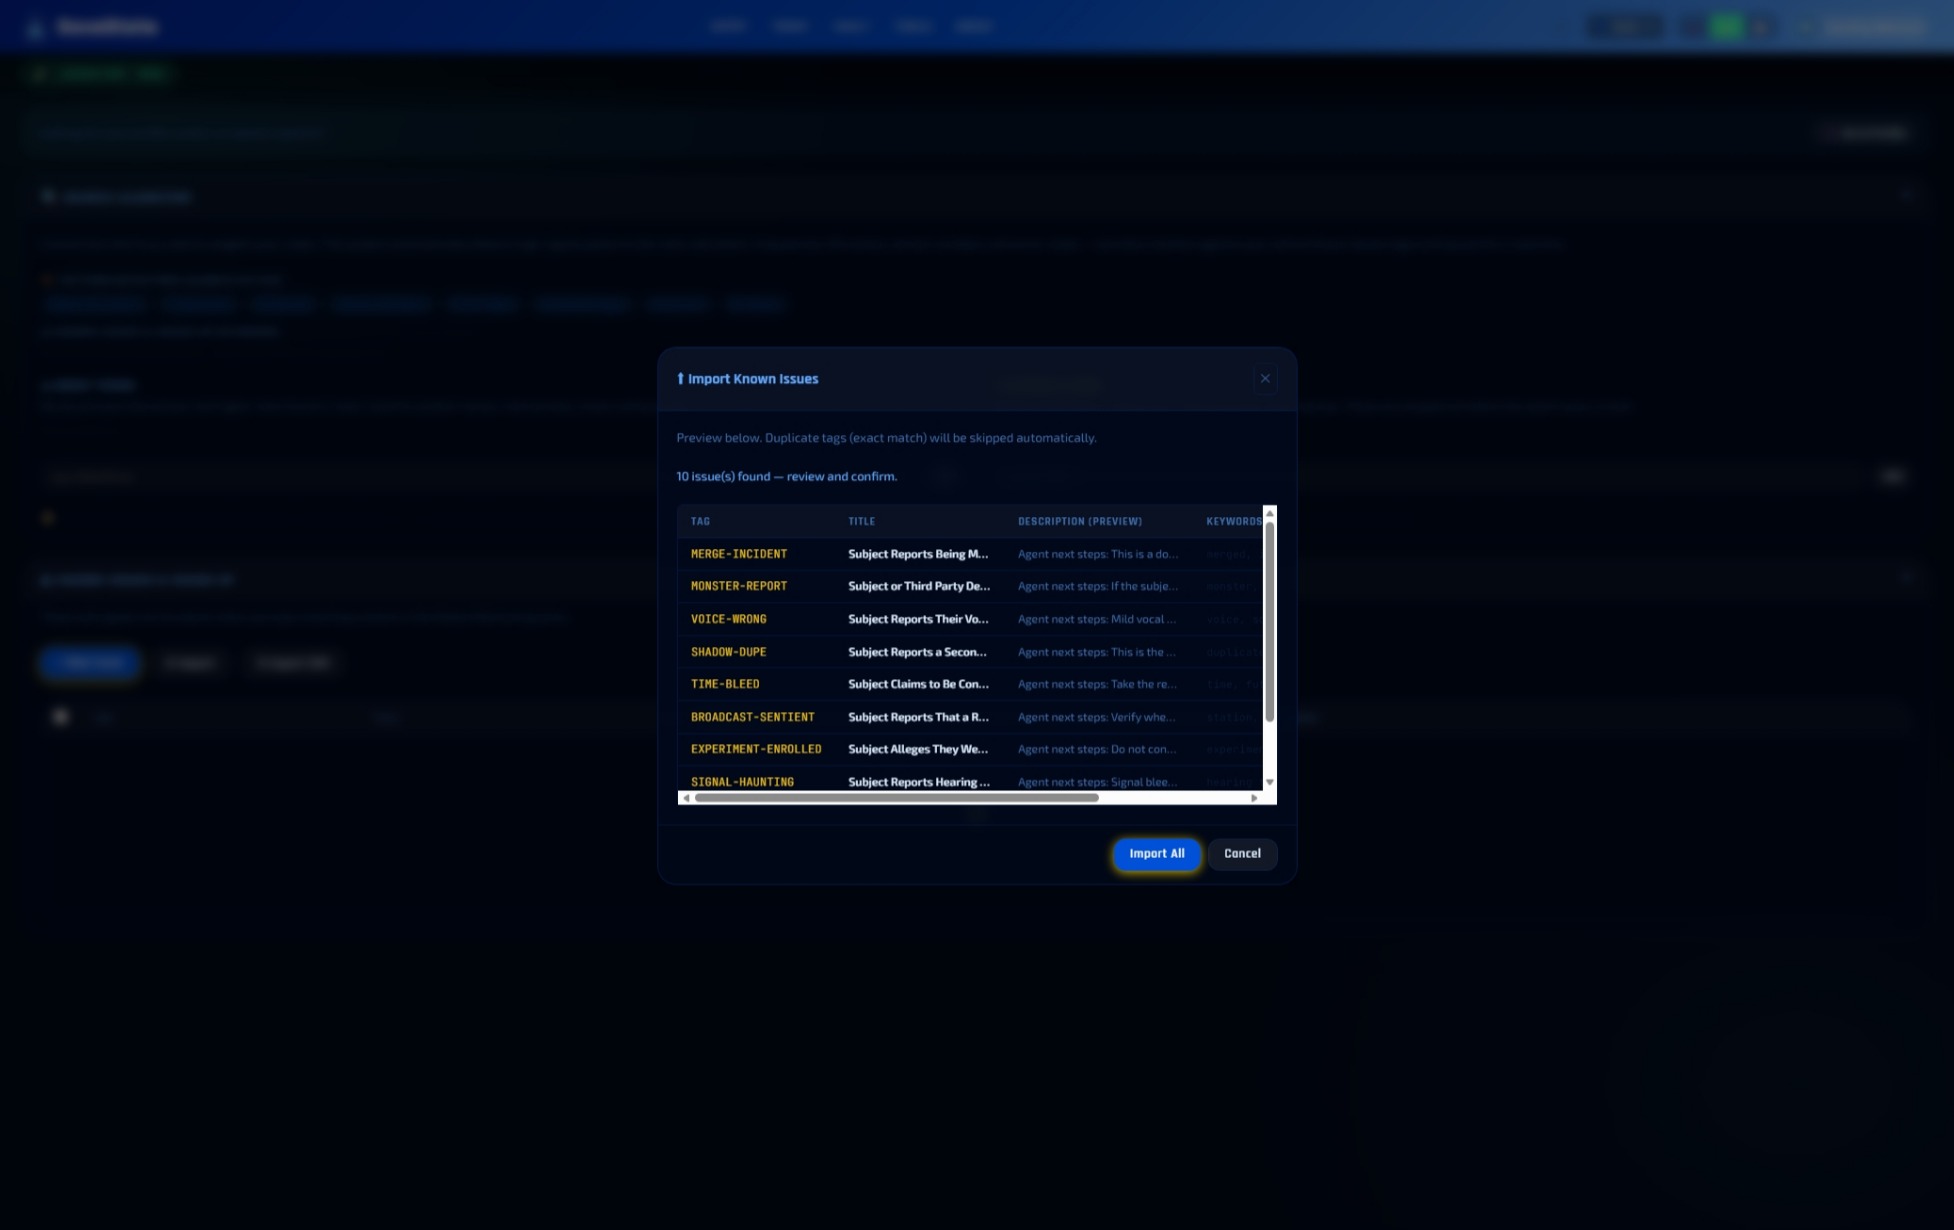The height and width of the screenshot is (1230, 1954).
Task: Click the vertical scrollbar up arrow
Action: click(1270, 512)
